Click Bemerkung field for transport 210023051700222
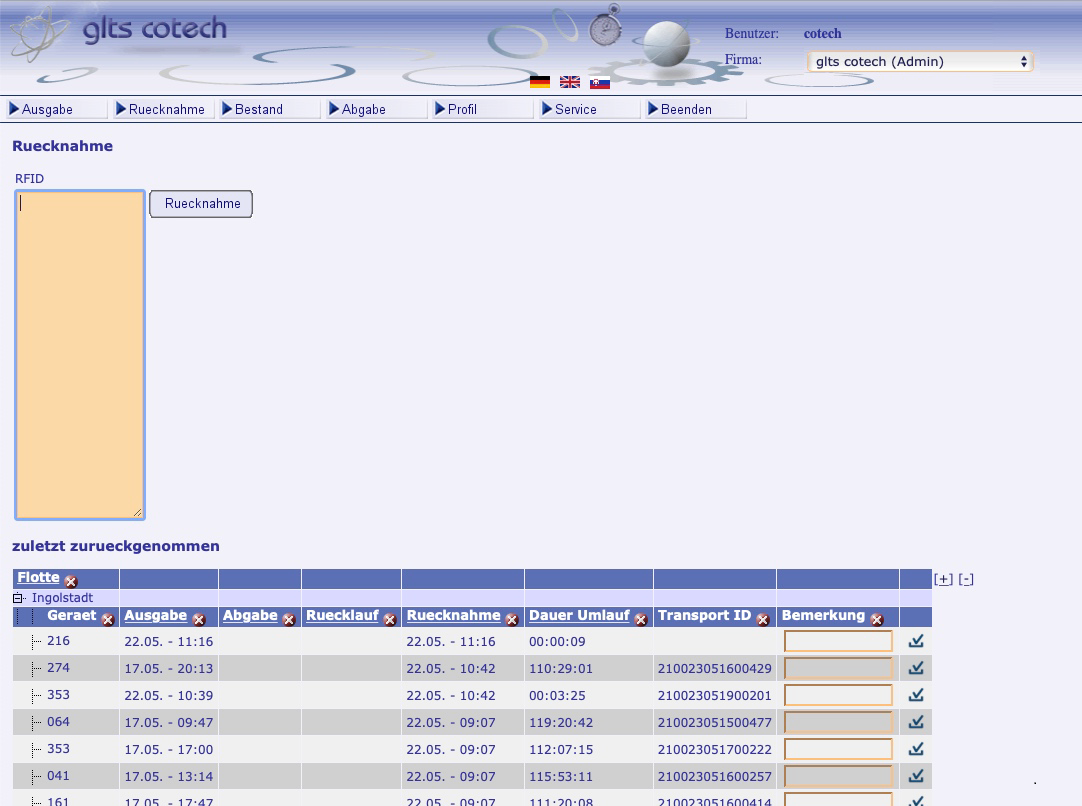 point(838,749)
